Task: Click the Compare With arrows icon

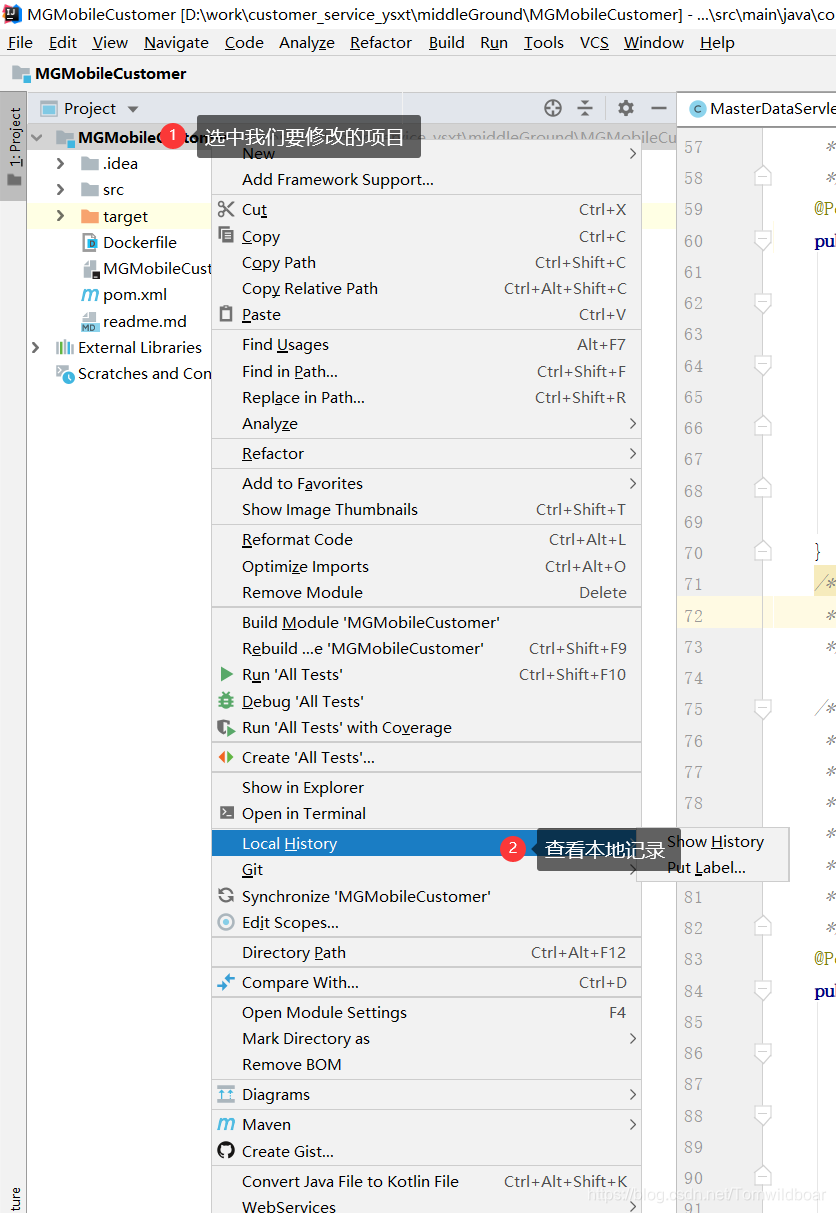Action: click(x=226, y=982)
